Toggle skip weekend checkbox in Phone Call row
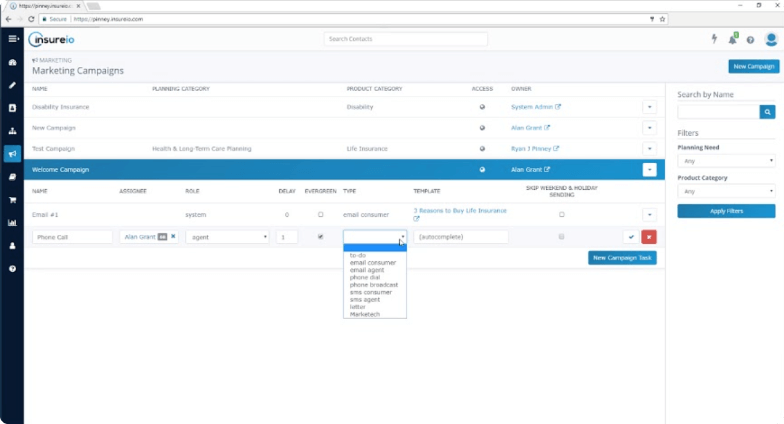Screen dimensions: 784x424 click(562, 236)
